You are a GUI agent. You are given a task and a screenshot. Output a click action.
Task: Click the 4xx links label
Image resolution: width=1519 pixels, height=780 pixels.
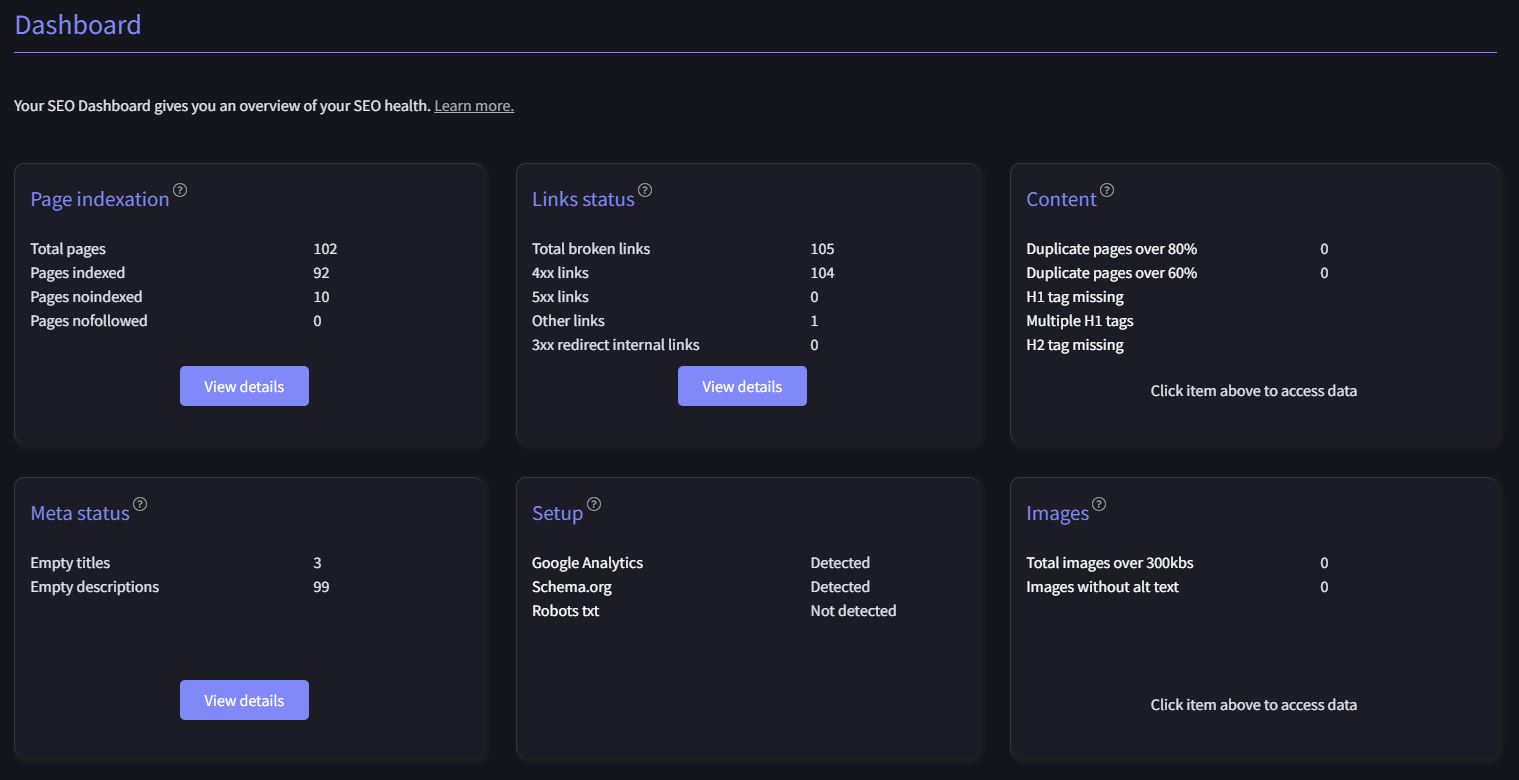(x=560, y=273)
